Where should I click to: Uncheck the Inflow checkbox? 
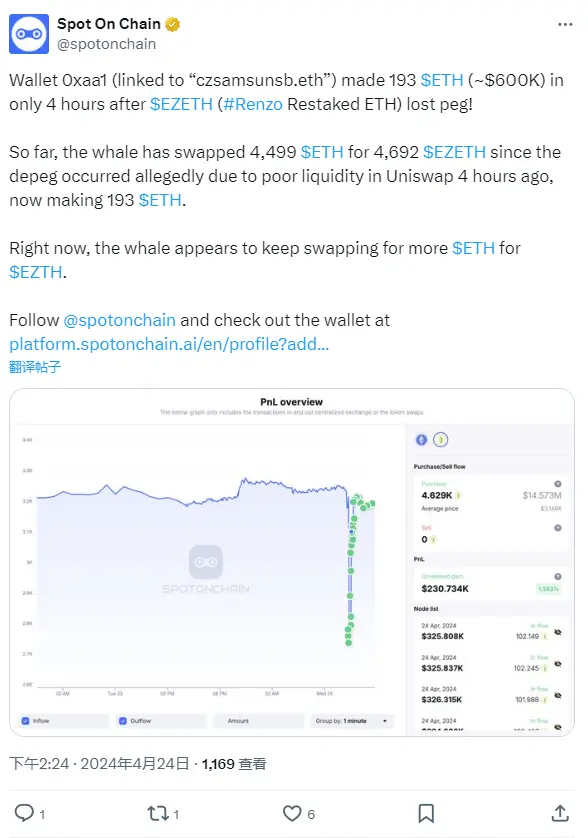24,720
